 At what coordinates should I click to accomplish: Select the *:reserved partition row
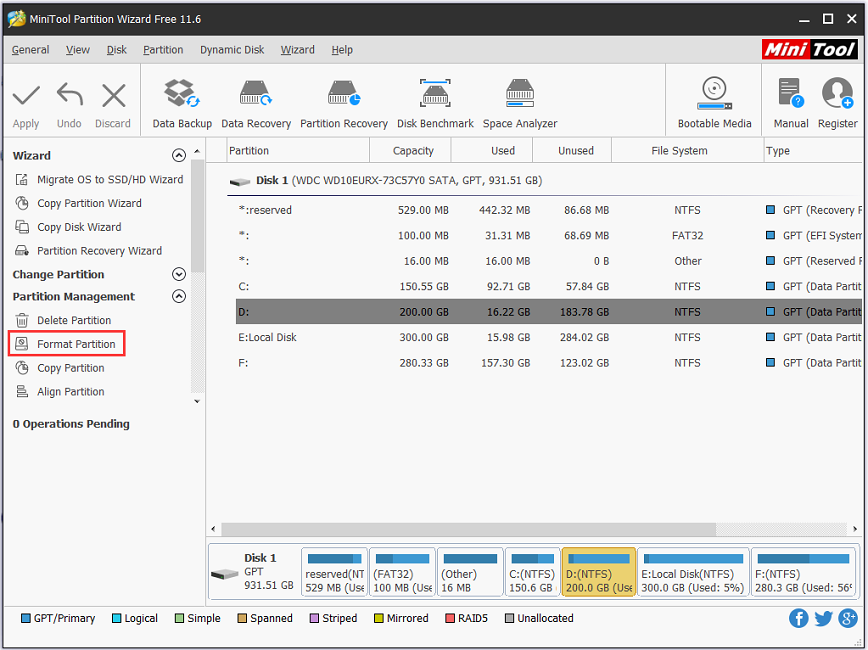[x=549, y=210]
